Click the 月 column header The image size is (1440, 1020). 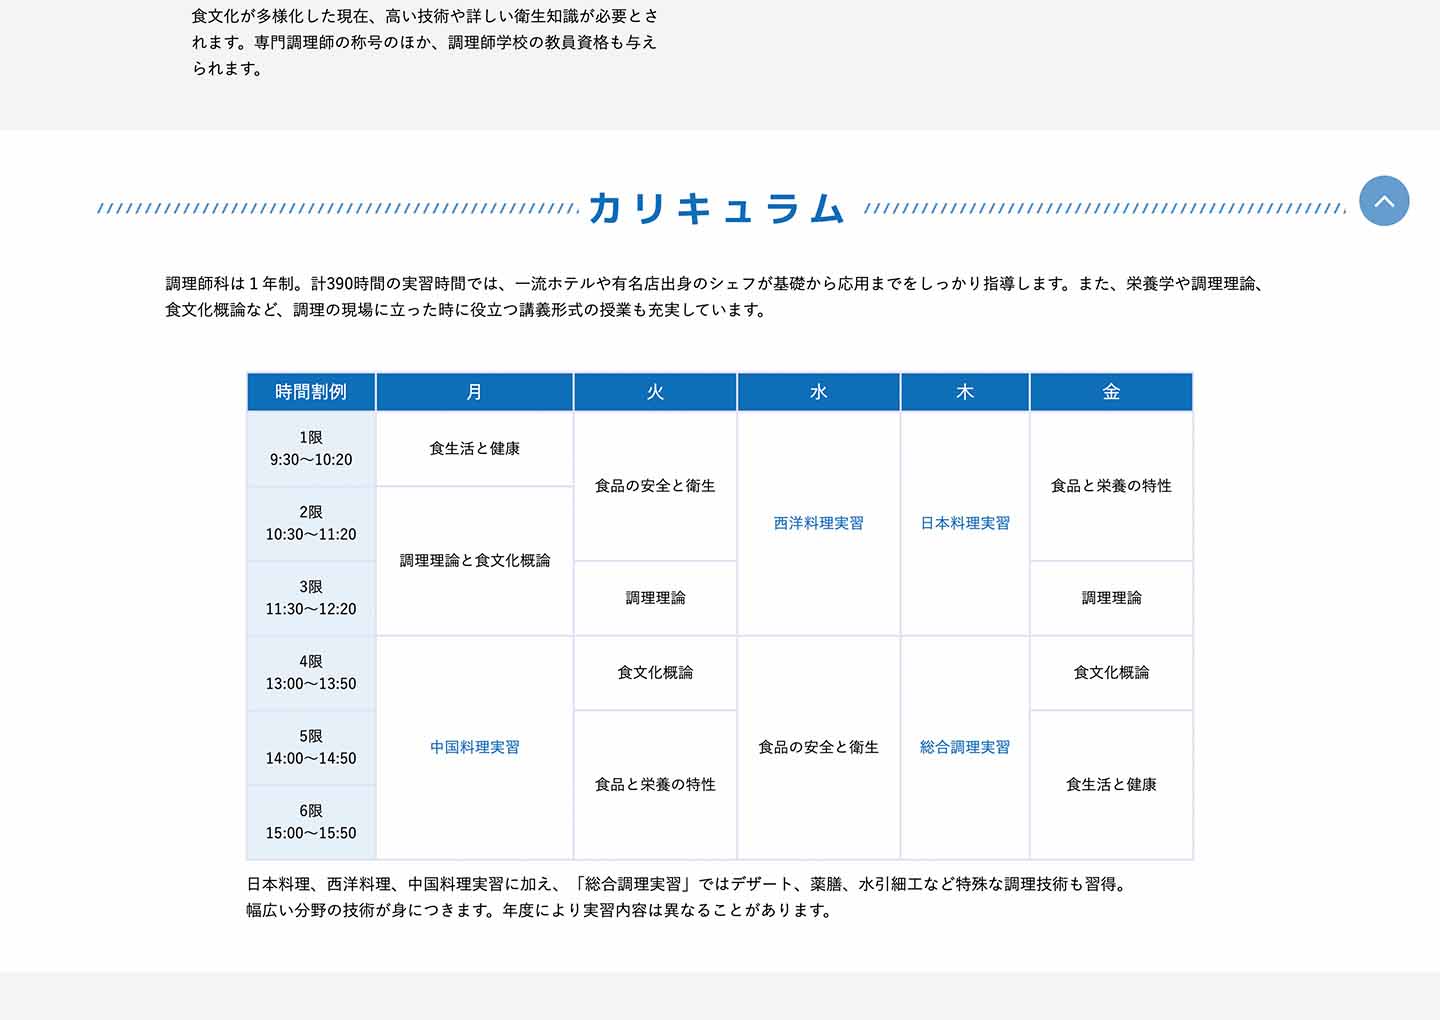tap(474, 392)
